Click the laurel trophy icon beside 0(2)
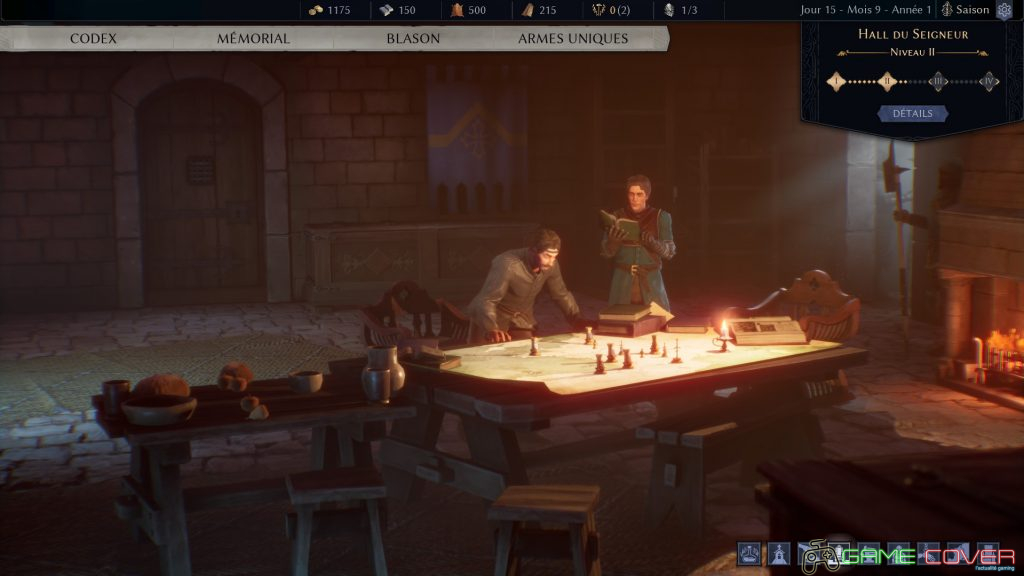The width and height of the screenshot is (1024, 576). coord(598,10)
